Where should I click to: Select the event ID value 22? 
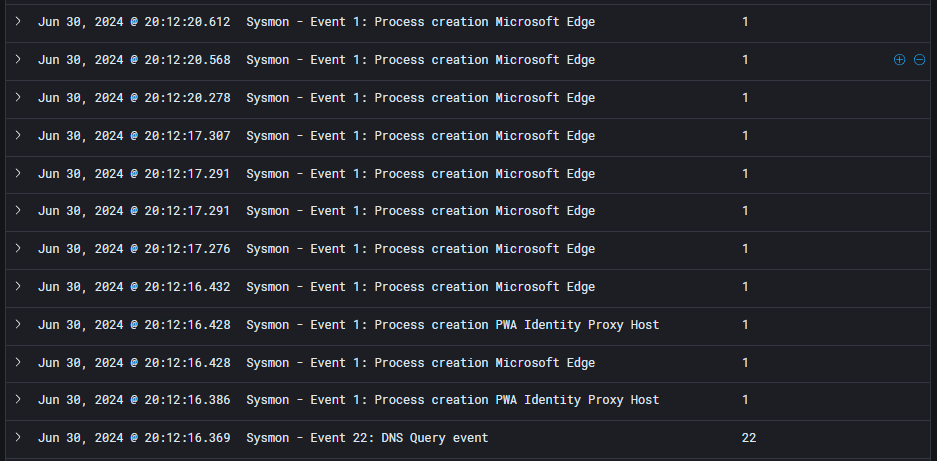tap(749, 438)
